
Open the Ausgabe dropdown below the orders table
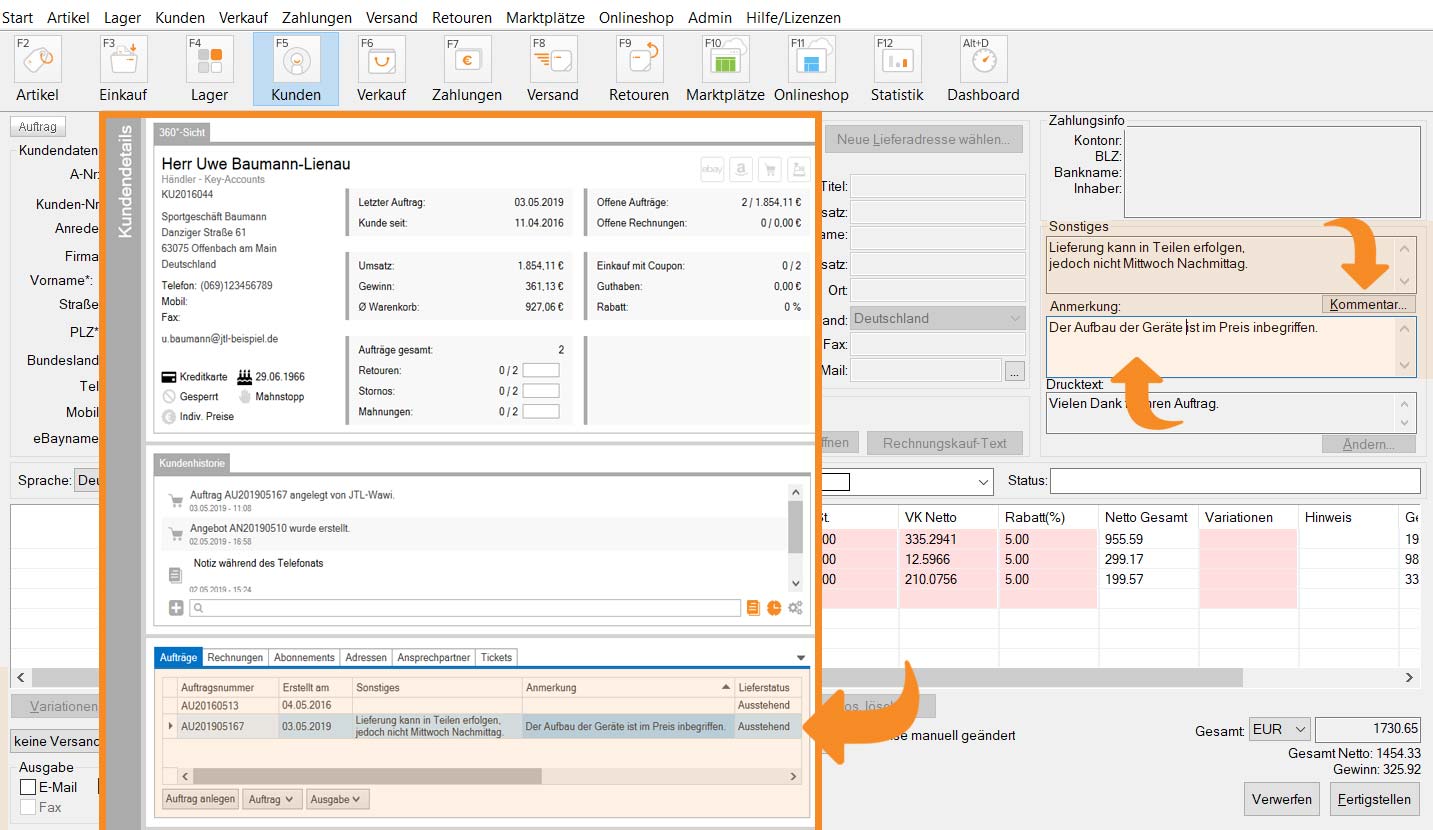point(339,799)
